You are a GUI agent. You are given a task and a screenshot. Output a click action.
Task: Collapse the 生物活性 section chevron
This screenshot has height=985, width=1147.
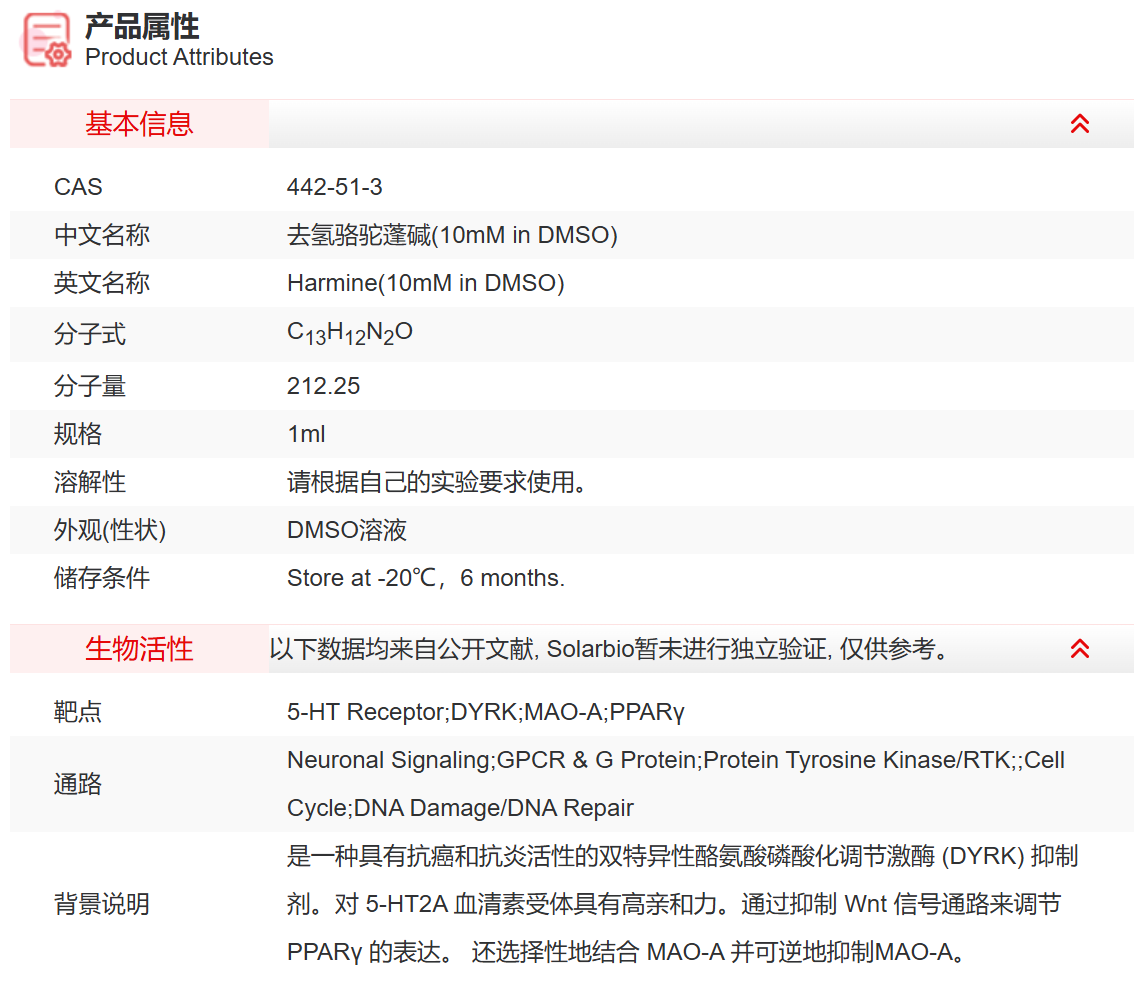tap(1079, 649)
